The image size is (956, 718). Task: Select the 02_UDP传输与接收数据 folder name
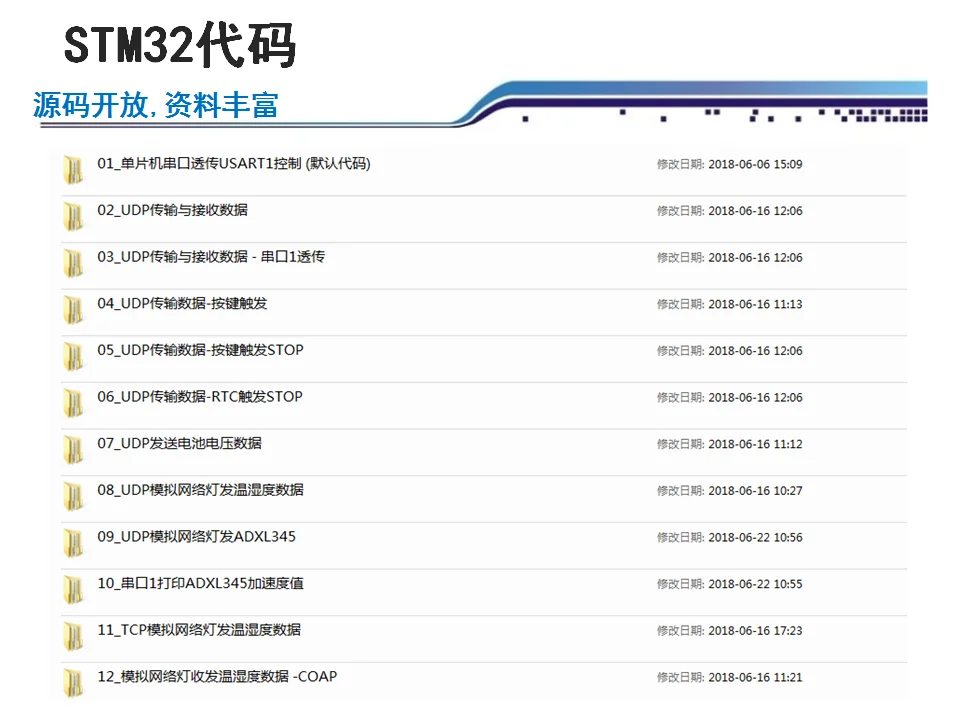coord(173,210)
